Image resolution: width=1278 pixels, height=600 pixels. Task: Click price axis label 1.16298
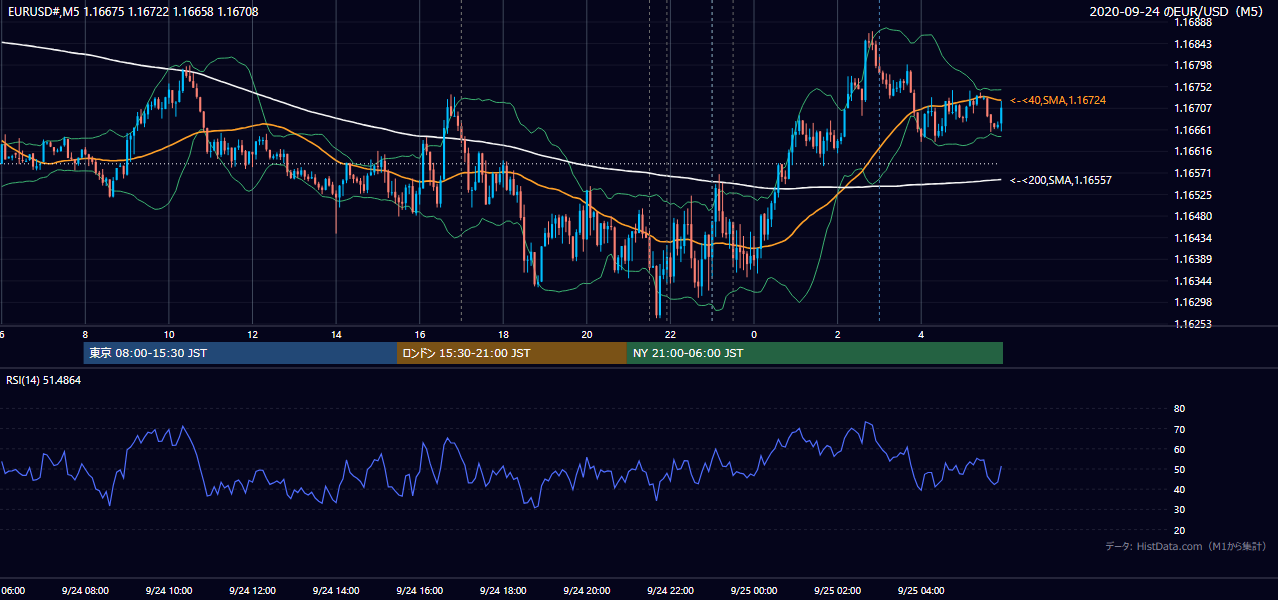pyautogui.click(x=1193, y=302)
